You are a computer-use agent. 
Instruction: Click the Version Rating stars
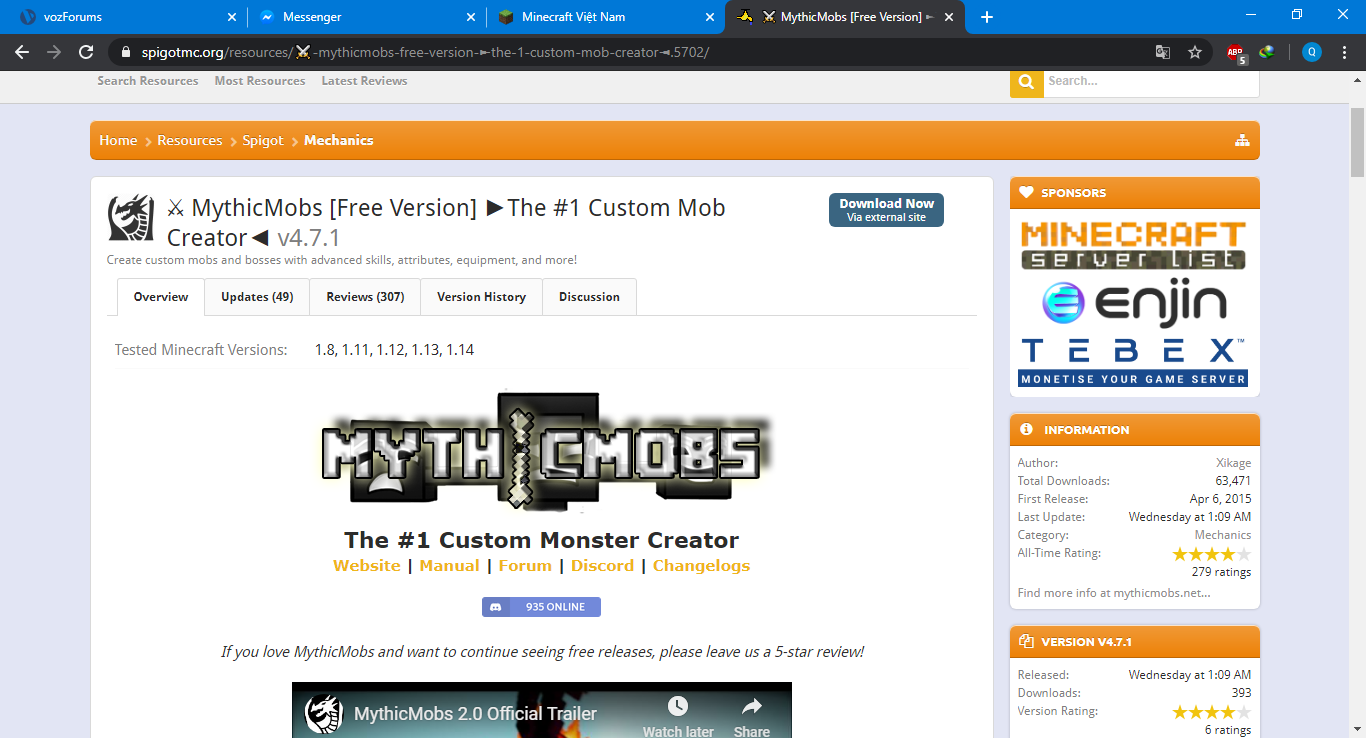point(1211,712)
